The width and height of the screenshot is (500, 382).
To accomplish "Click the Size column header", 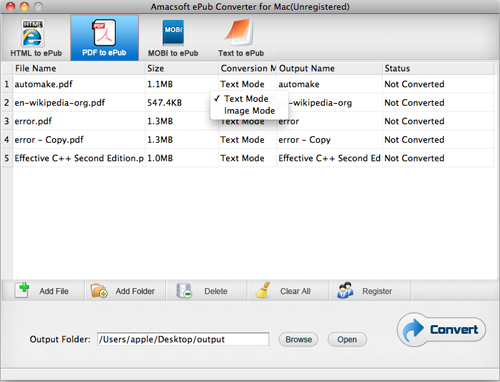I will point(182,68).
